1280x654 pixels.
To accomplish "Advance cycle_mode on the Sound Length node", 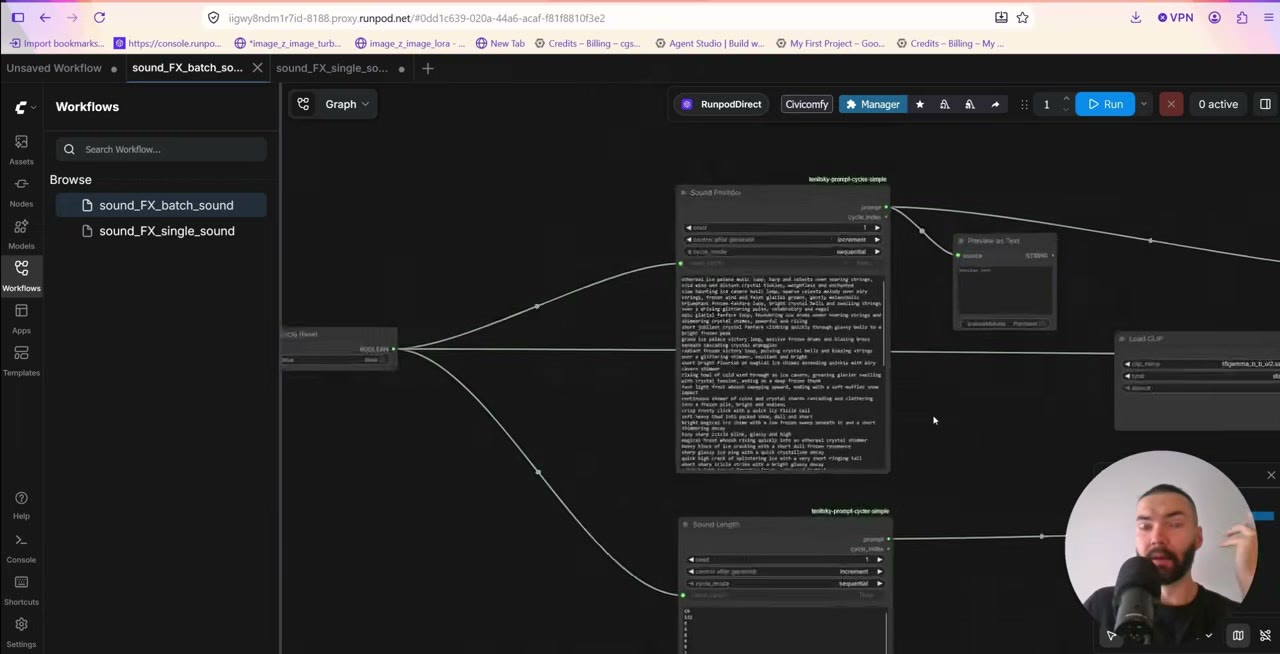I will tap(878, 583).
